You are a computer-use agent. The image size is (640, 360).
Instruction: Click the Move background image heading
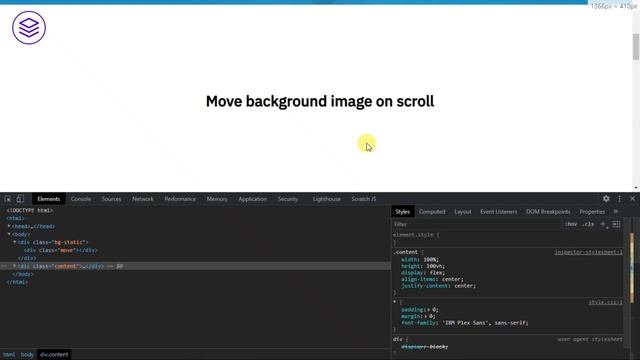tap(320, 101)
